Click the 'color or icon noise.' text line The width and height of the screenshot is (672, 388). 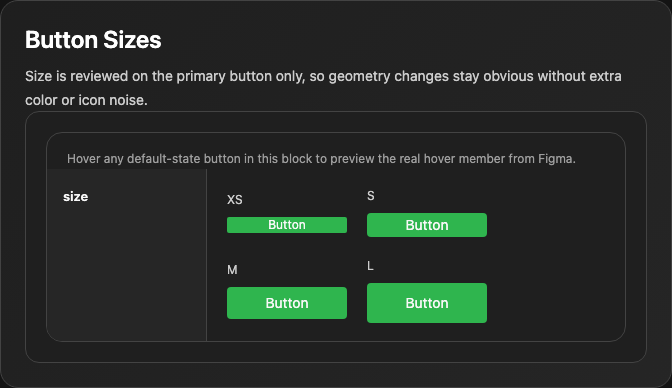(86, 100)
